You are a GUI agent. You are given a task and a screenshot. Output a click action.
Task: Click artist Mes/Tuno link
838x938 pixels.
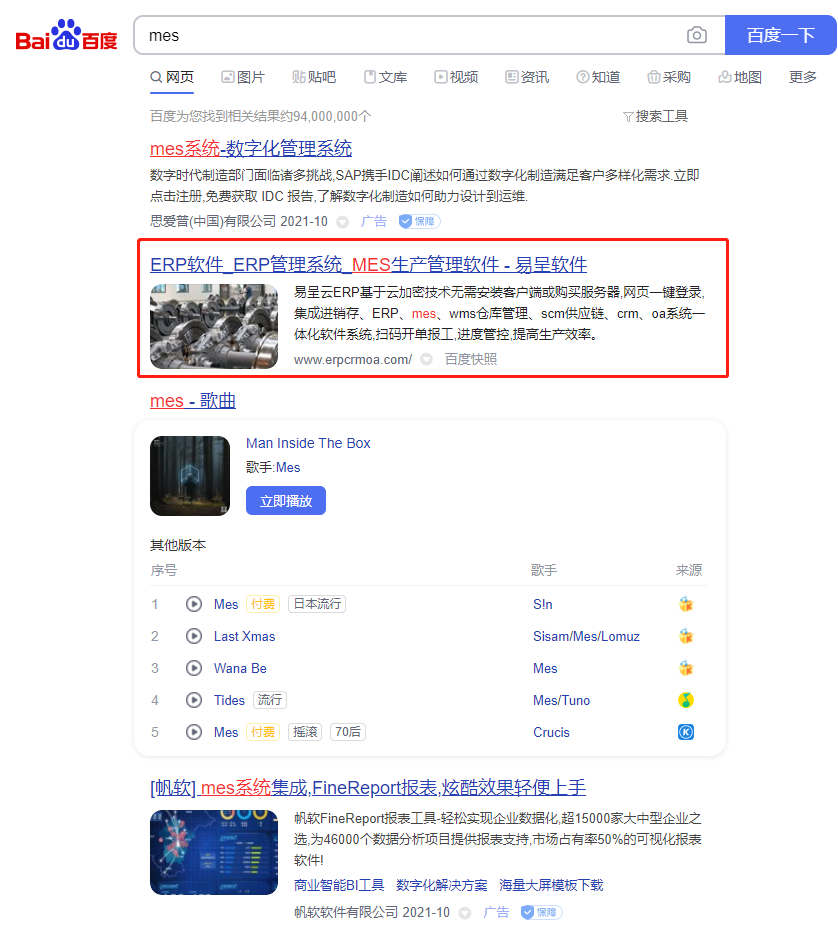[561, 701]
